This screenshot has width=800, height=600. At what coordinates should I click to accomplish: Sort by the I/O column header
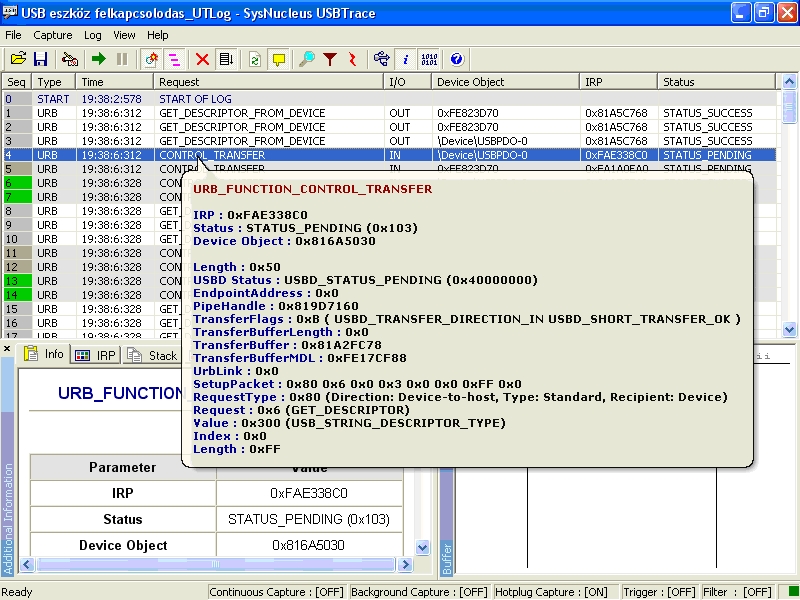(407, 82)
